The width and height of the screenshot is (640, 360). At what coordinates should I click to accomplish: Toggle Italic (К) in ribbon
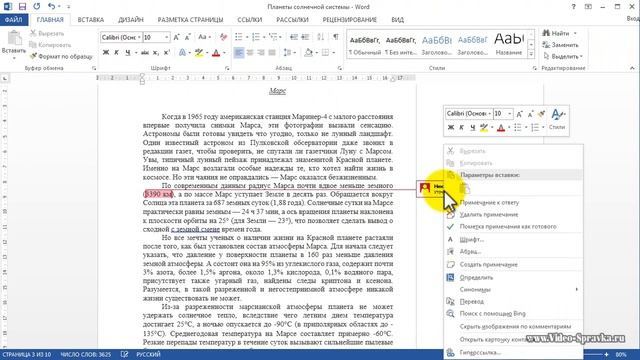point(117,53)
